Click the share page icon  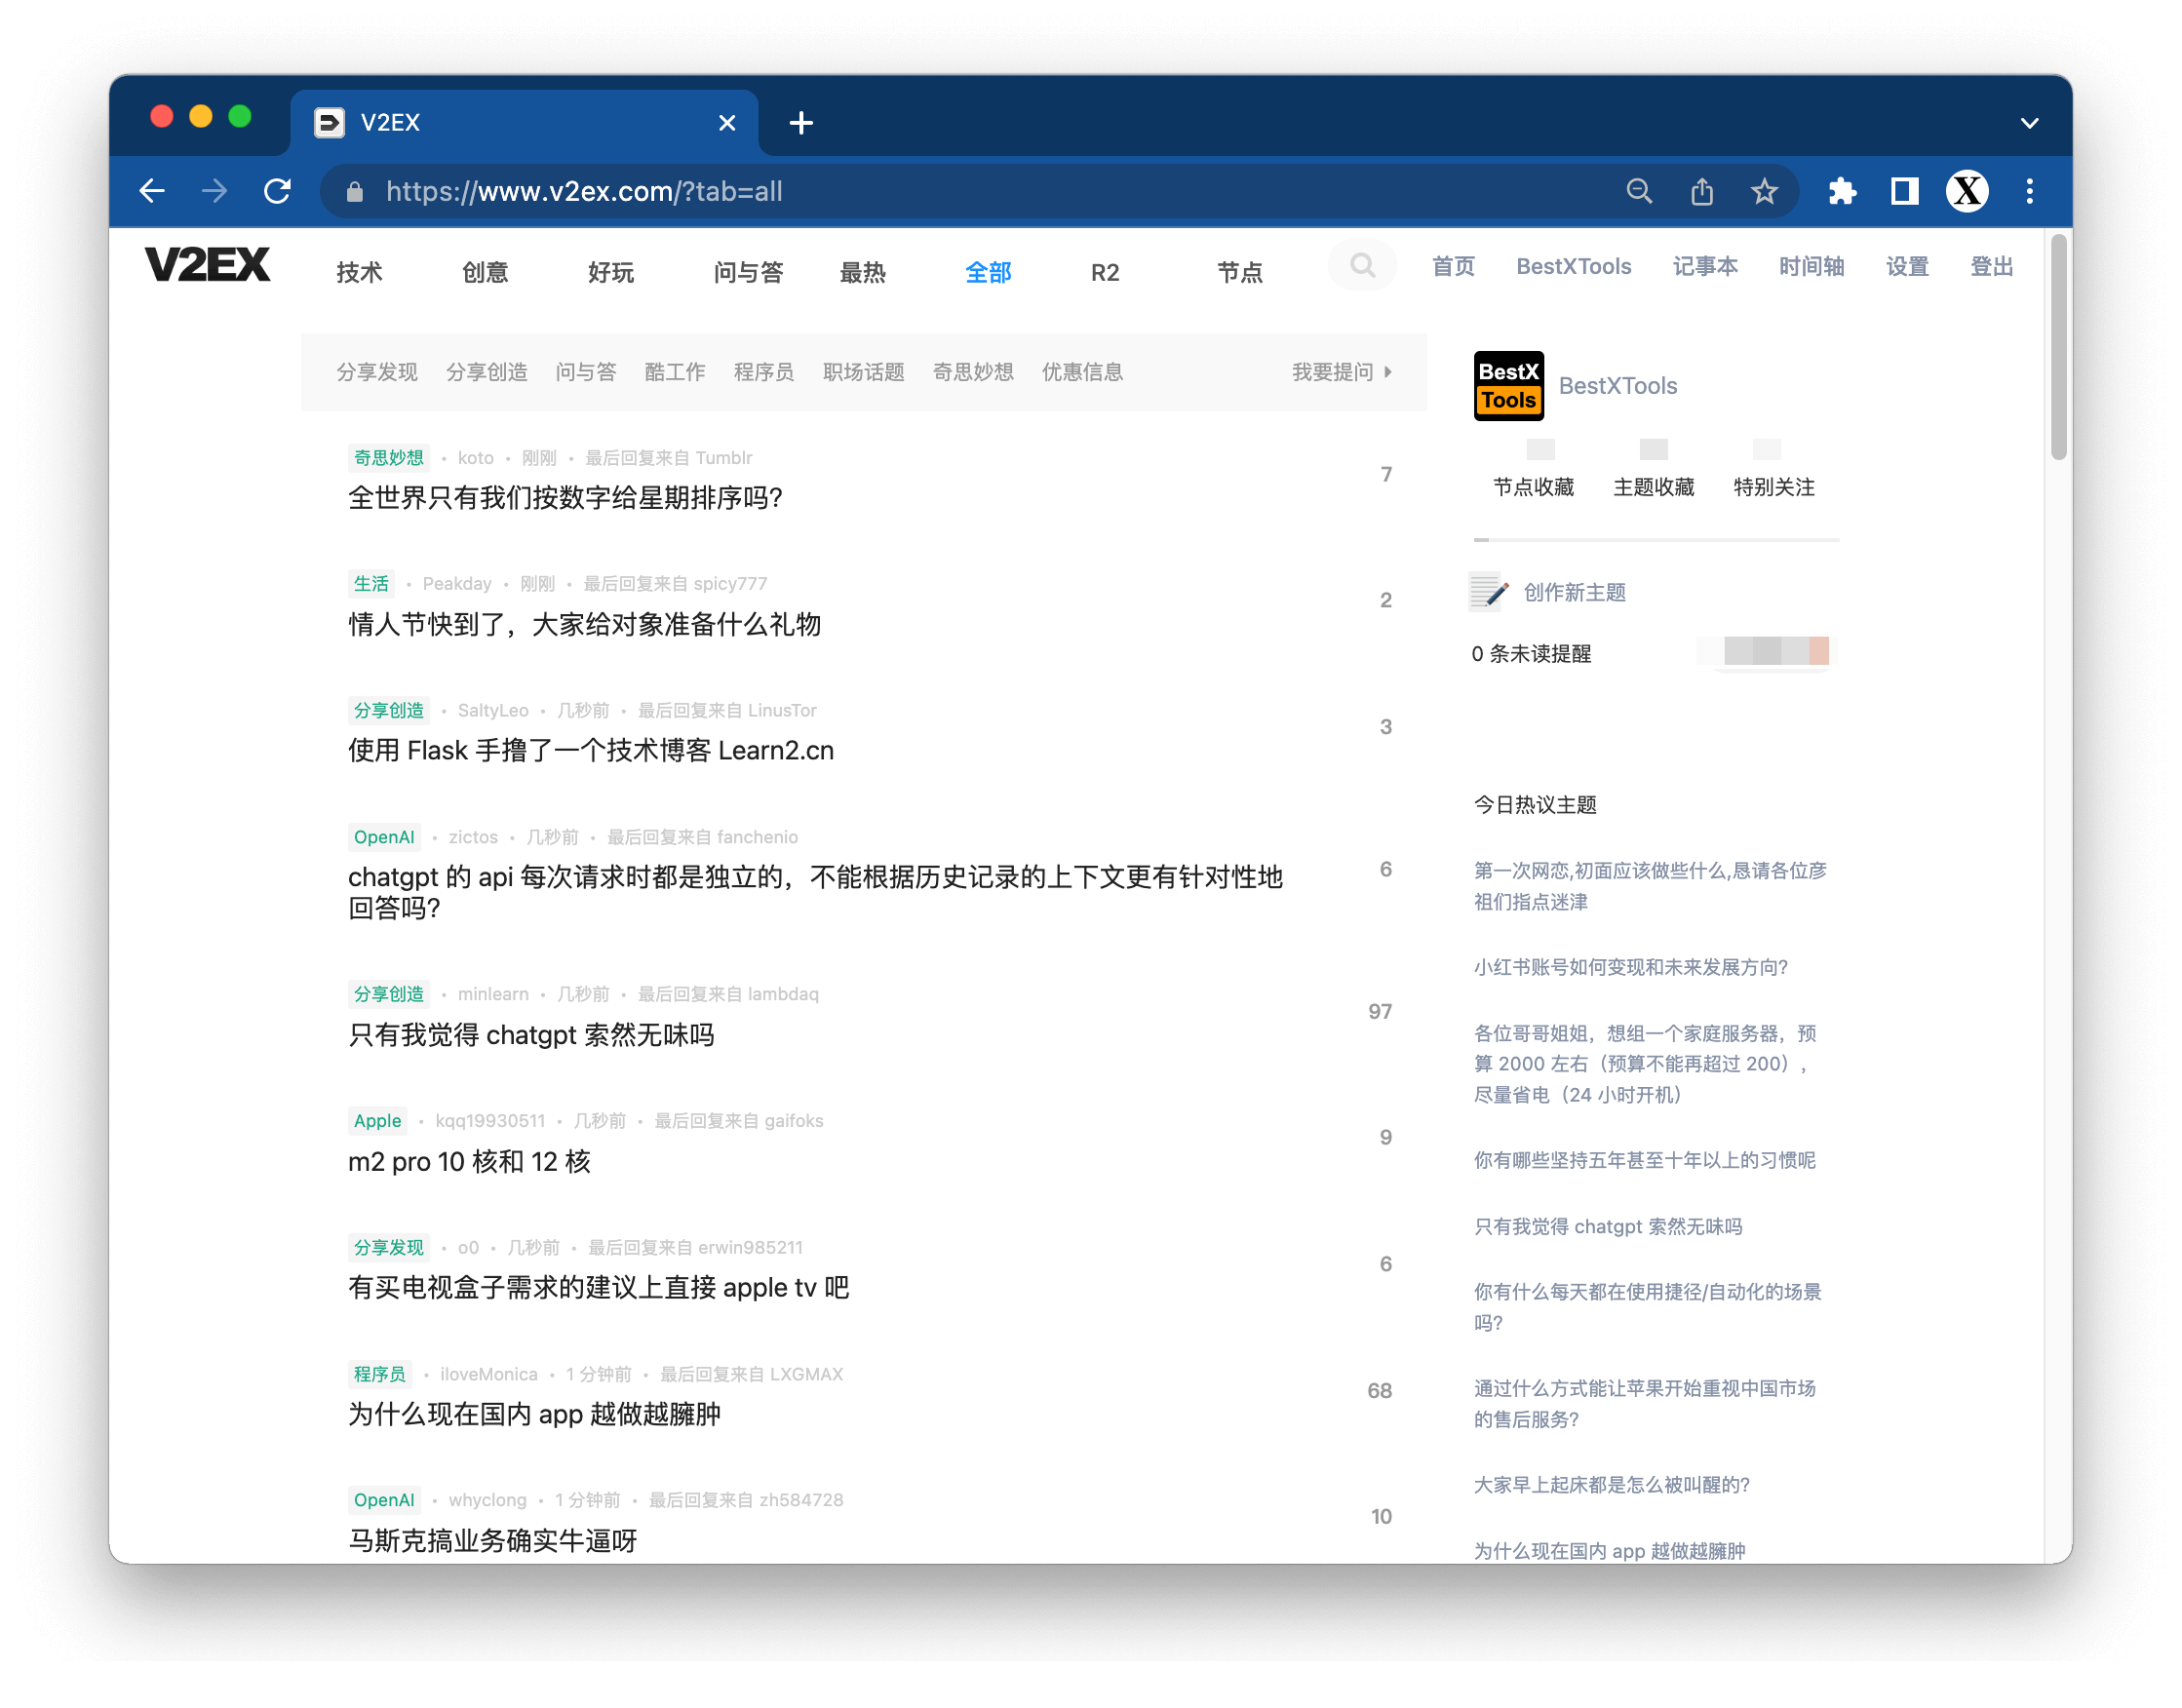1701,191
